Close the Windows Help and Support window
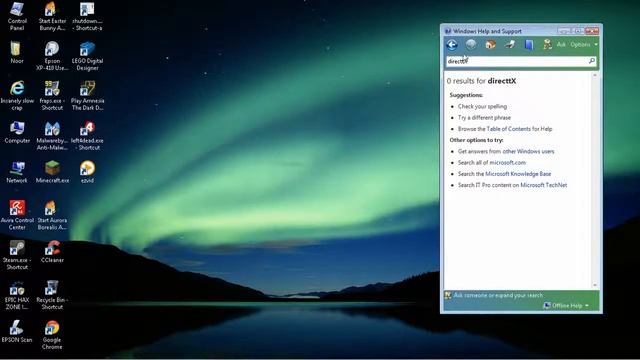Screen dimensions: 640x360 coord(592,31)
